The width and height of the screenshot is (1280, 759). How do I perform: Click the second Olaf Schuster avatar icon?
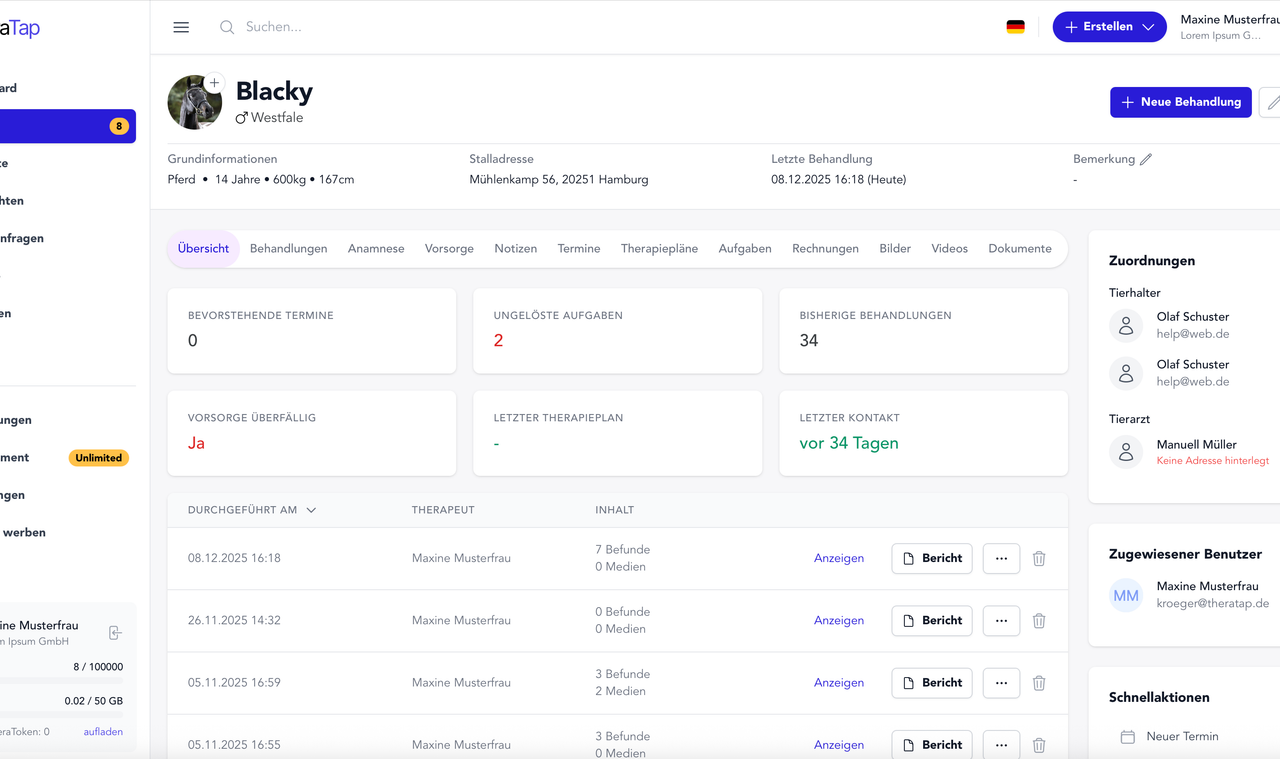[1126, 373]
